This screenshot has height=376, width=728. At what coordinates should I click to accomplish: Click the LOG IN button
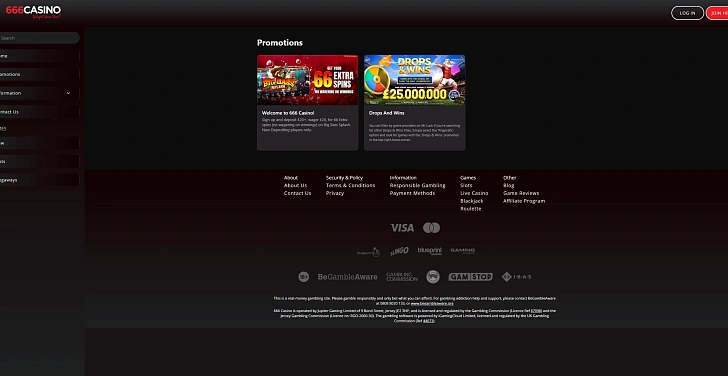pos(687,13)
